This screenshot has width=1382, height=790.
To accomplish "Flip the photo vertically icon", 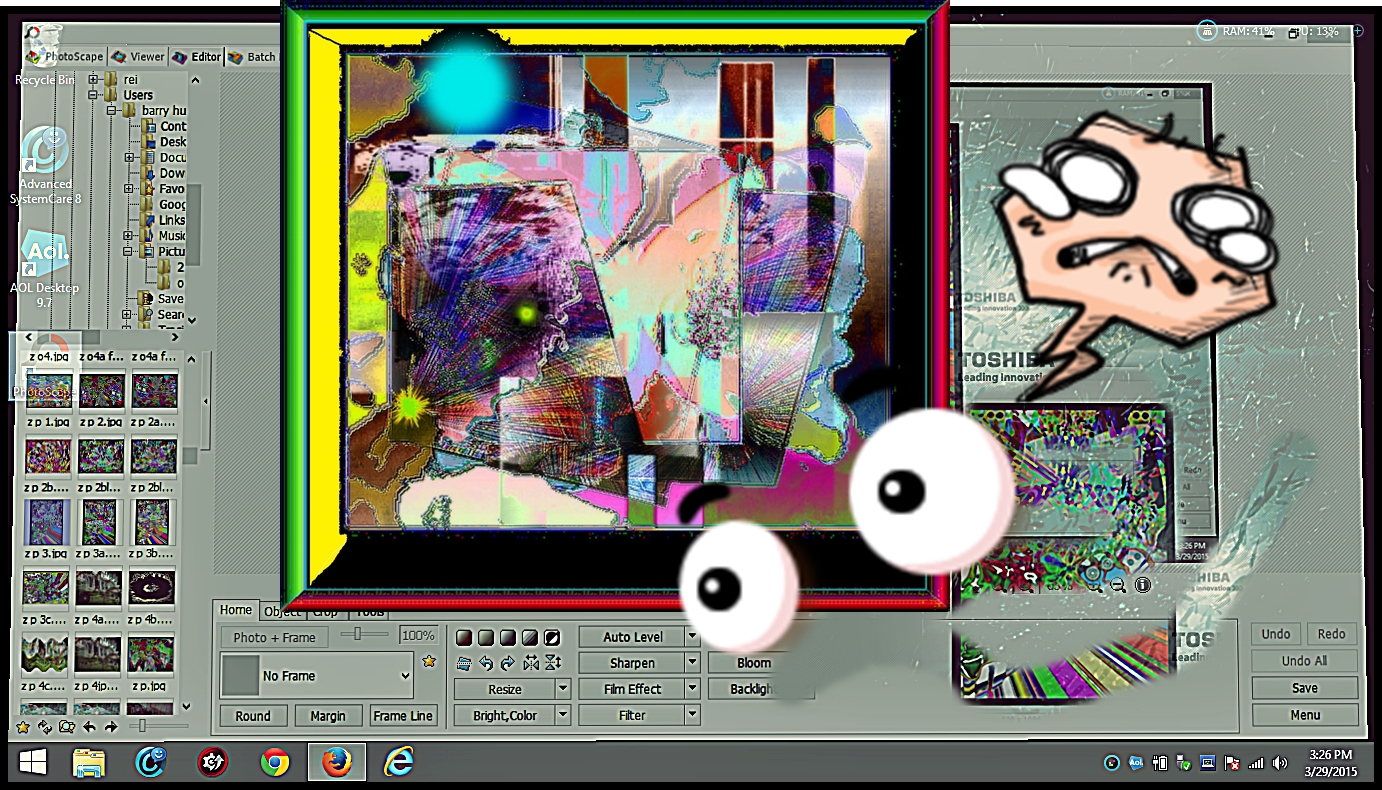I will 553,662.
